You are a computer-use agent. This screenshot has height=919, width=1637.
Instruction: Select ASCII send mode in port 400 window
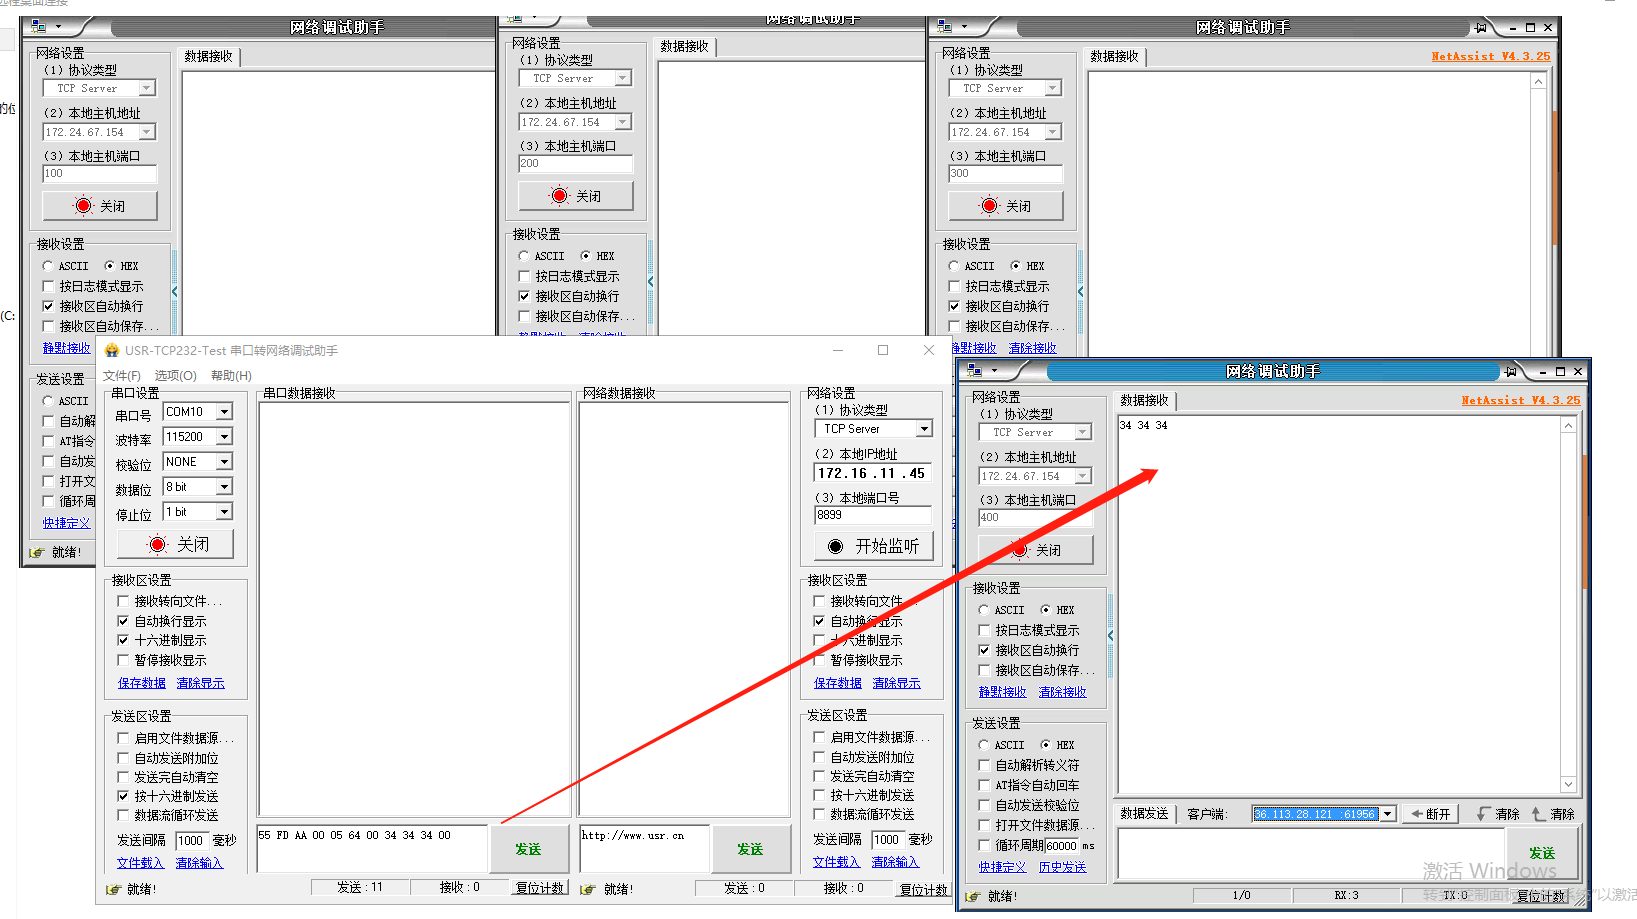[984, 745]
